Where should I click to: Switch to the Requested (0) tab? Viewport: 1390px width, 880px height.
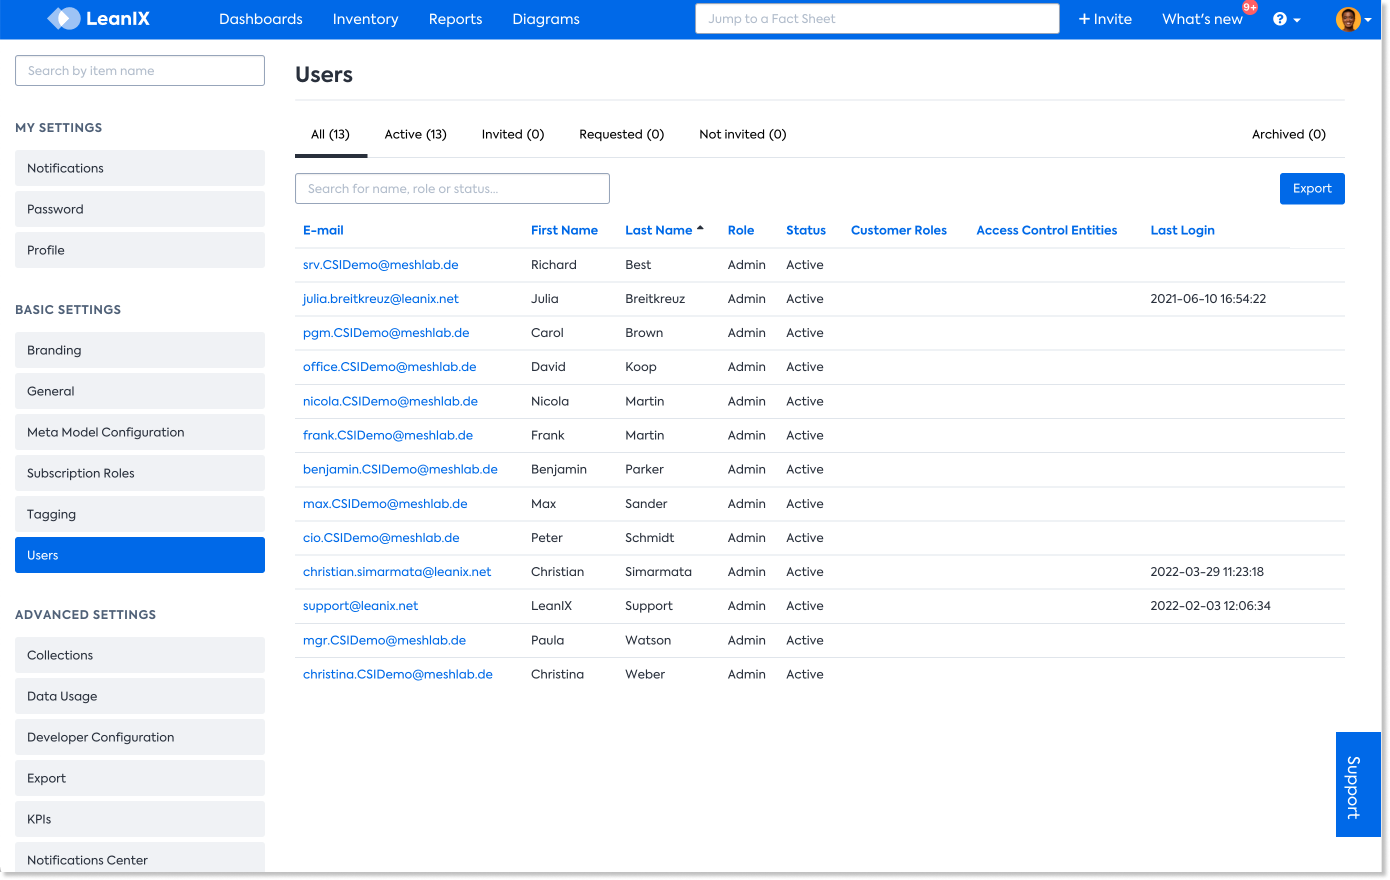(621, 134)
